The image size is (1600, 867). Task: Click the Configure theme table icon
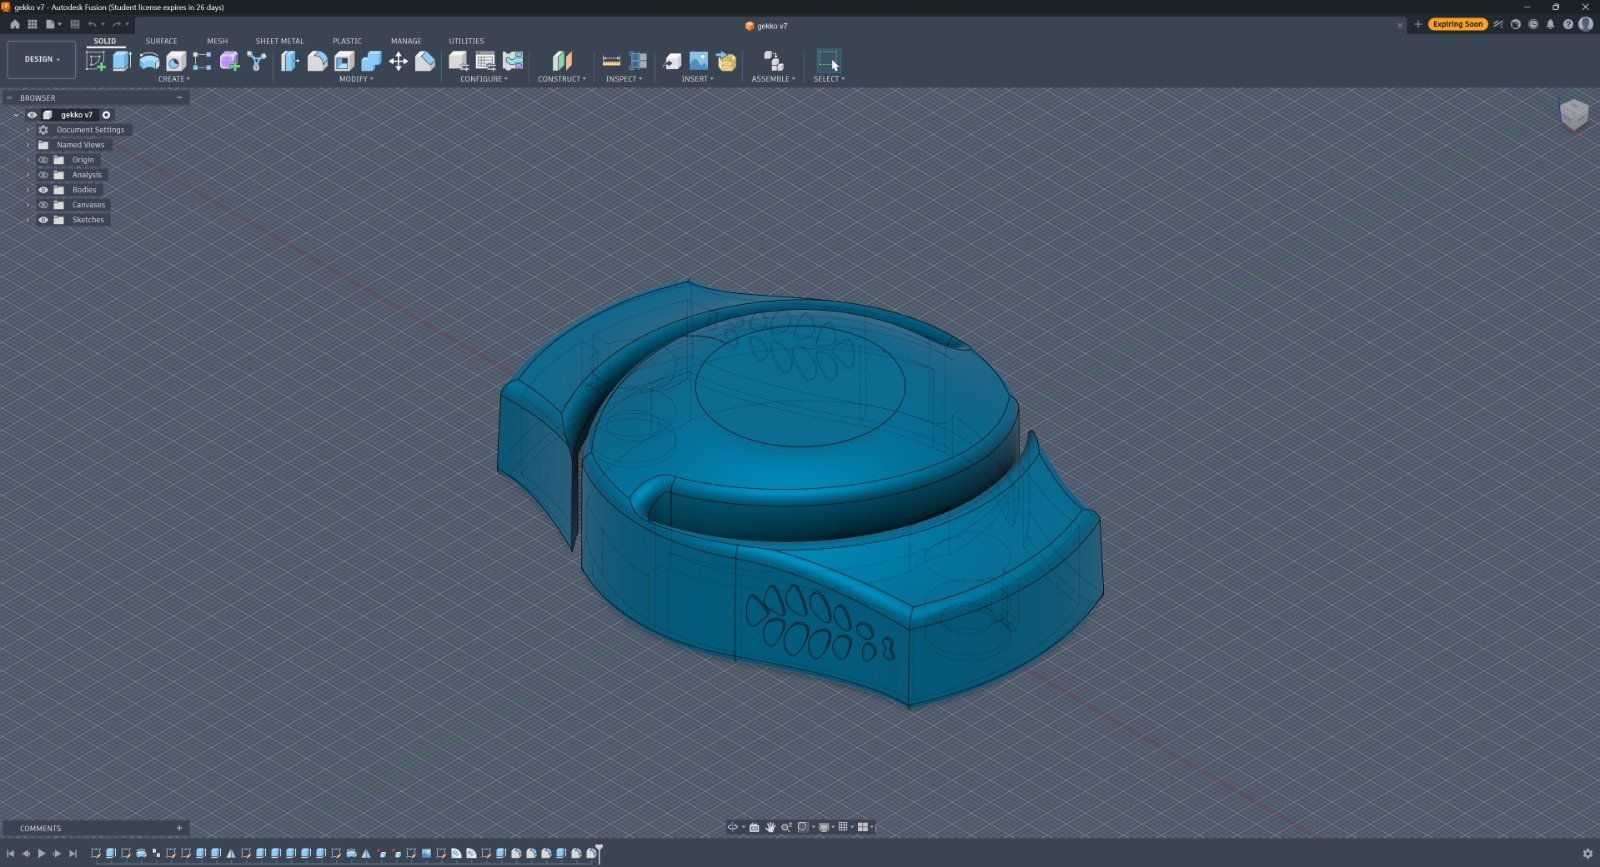[x=513, y=61]
